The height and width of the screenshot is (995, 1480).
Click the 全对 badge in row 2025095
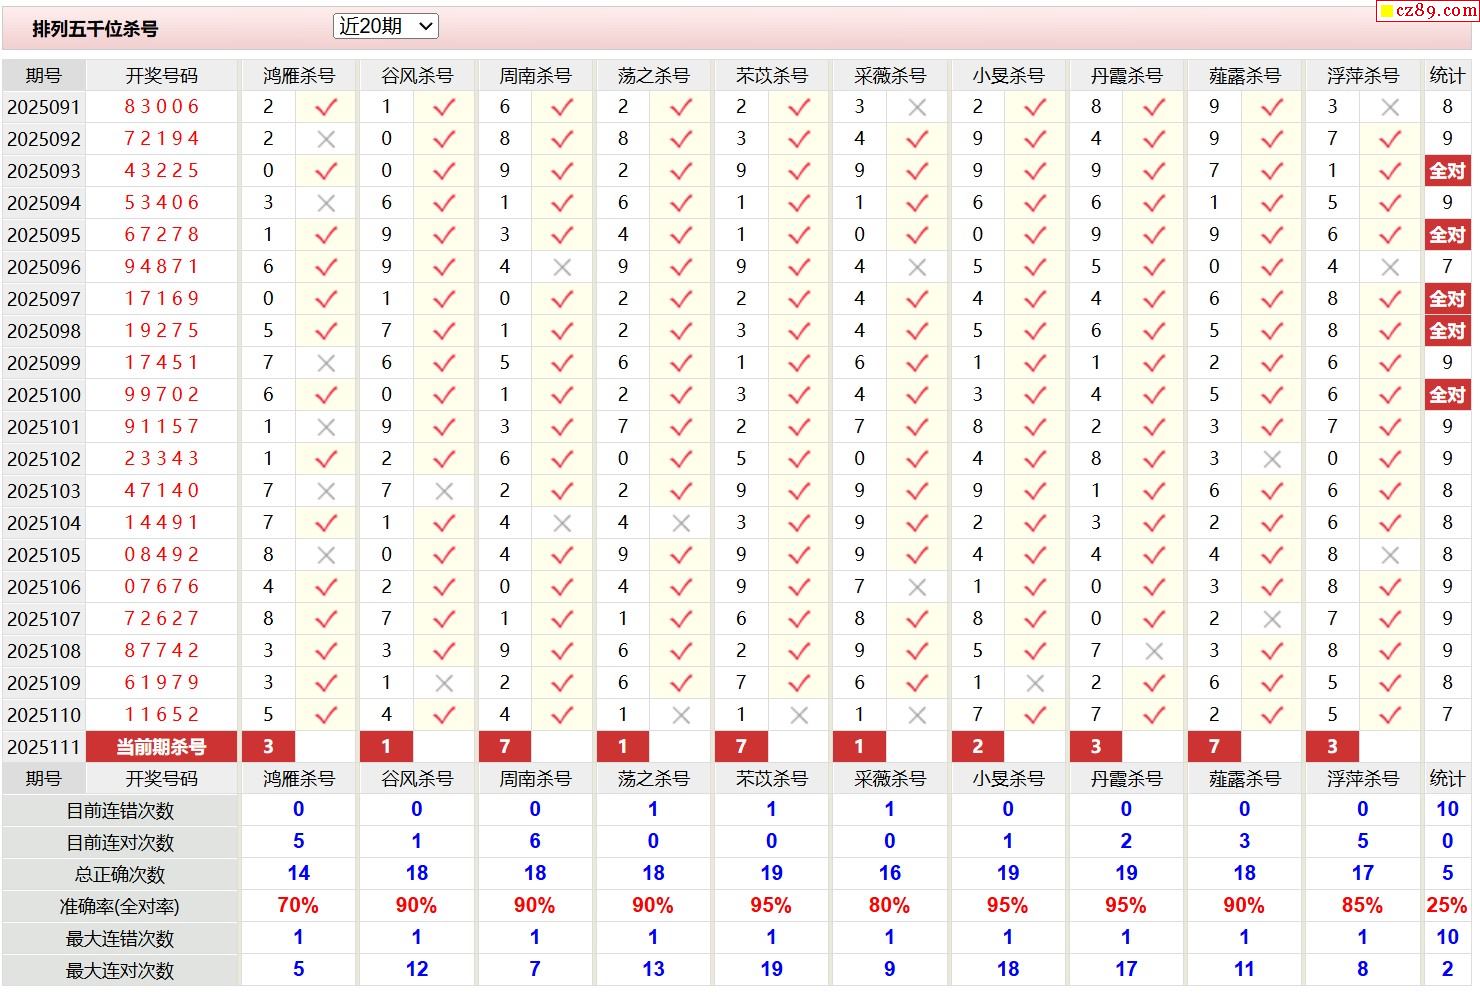(x=1447, y=235)
